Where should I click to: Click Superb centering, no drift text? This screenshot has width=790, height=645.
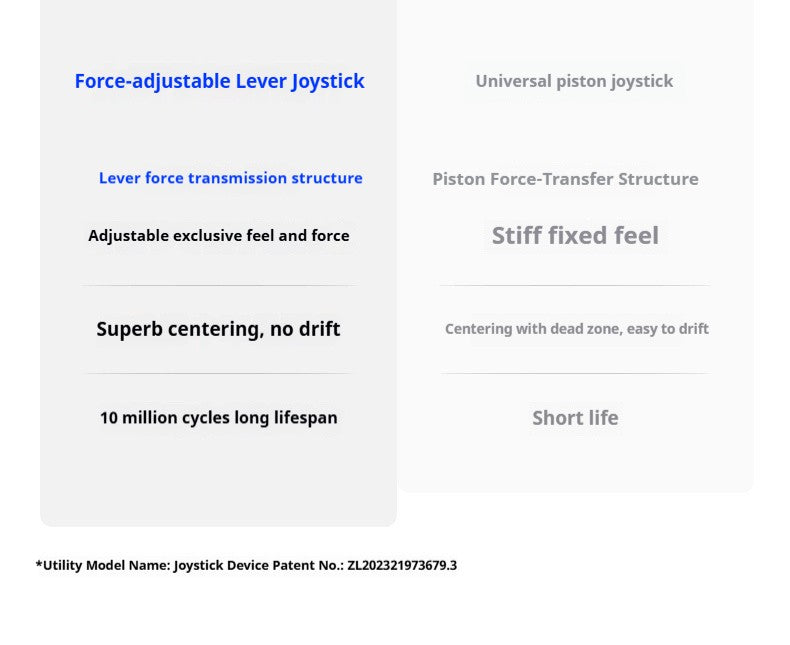pyautogui.click(x=218, y=329)
